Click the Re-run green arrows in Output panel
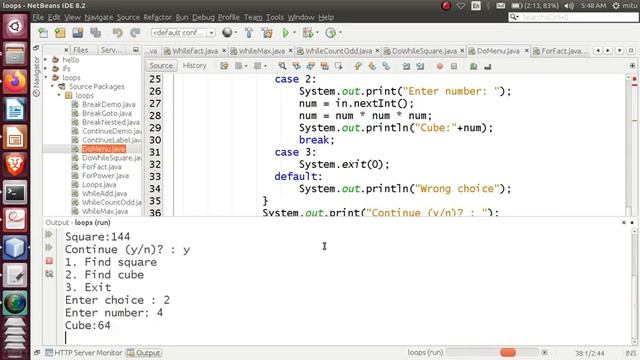Image resolution: width=640 pixels, height=360 pixels. coord(49,234)
